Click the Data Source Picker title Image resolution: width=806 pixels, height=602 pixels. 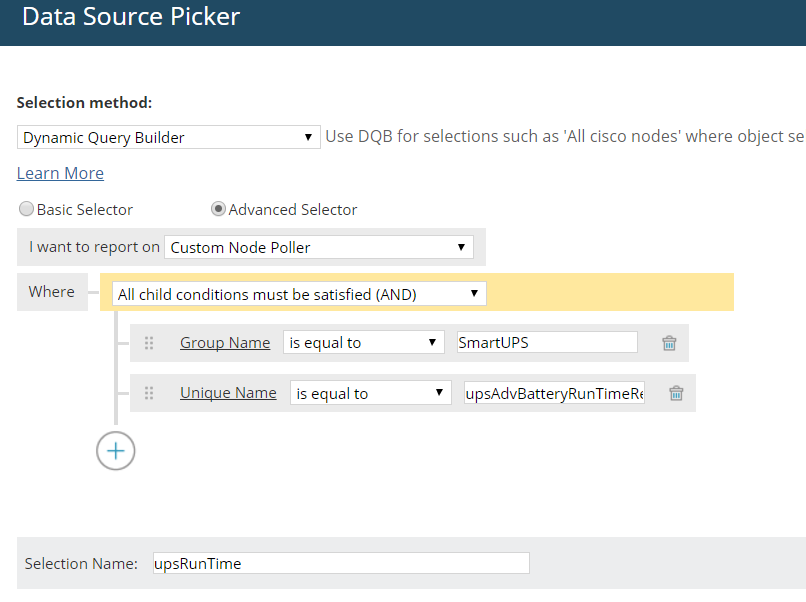tap(131, 17)
